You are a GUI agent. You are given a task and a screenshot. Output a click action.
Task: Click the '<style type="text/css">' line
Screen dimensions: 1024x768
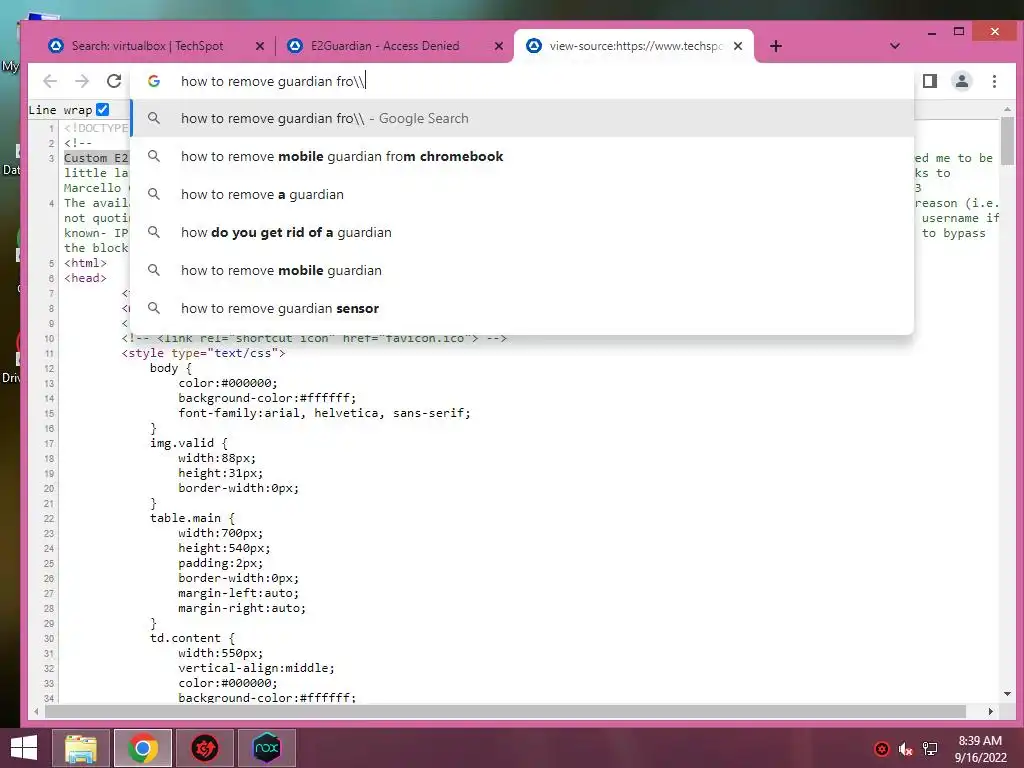coord(203,353)
